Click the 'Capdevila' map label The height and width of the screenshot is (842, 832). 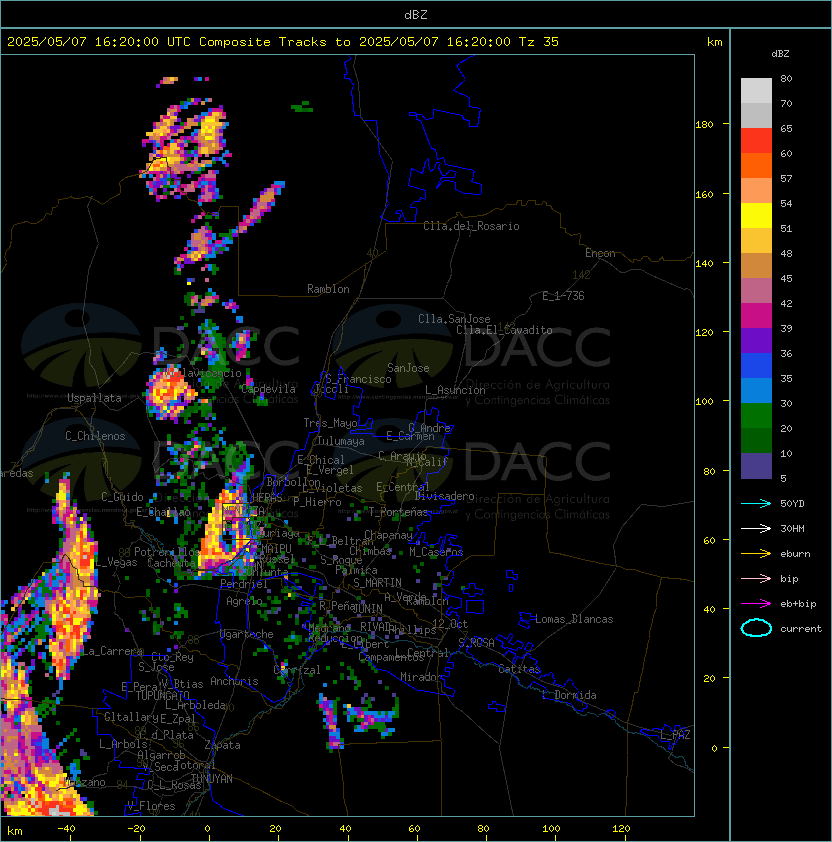click(268, 389)
